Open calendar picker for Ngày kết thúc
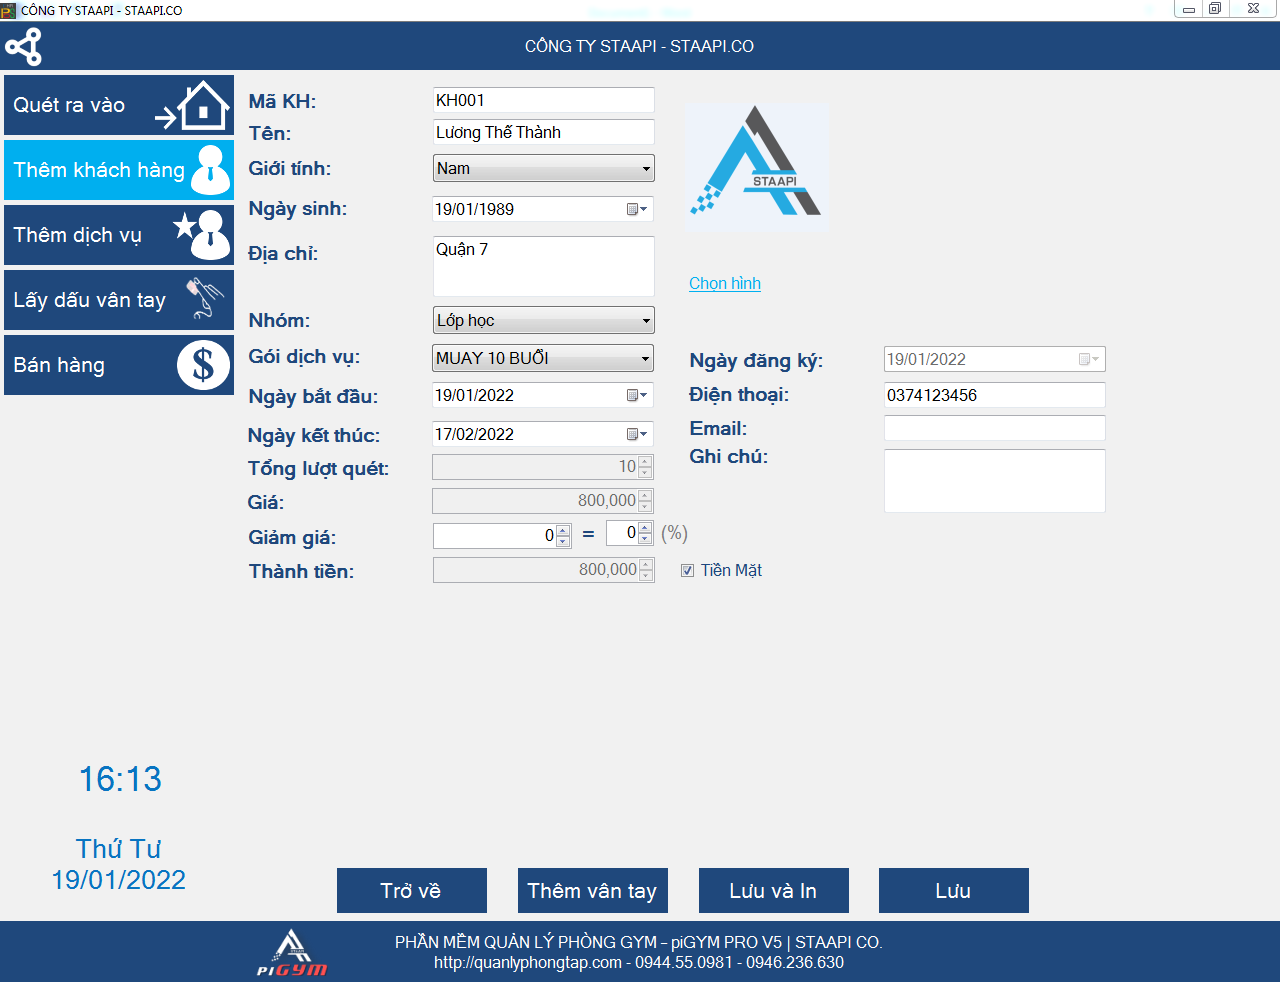The height and width of the screenshot is (982, 1280). (636, 434)
